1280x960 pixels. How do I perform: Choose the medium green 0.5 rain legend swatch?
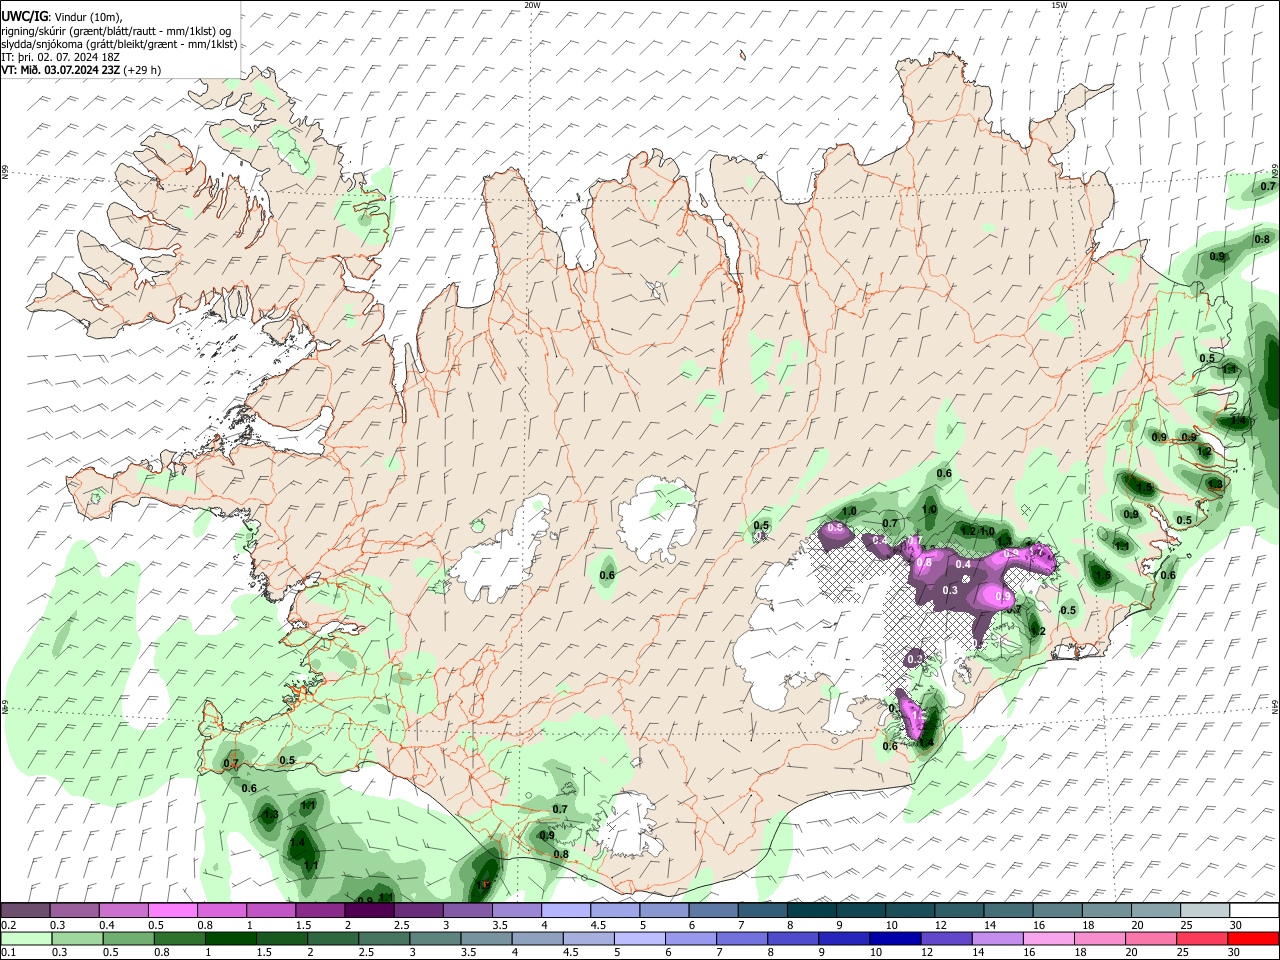click(x=128, y=938)
